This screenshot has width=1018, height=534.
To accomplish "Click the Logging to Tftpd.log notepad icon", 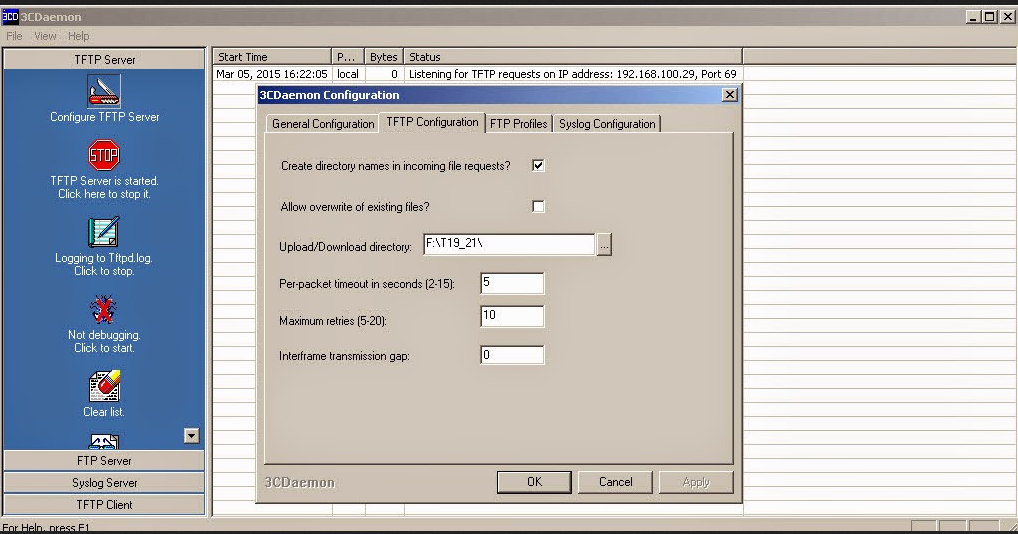I will pyautogui.click(x=104, y=232).
